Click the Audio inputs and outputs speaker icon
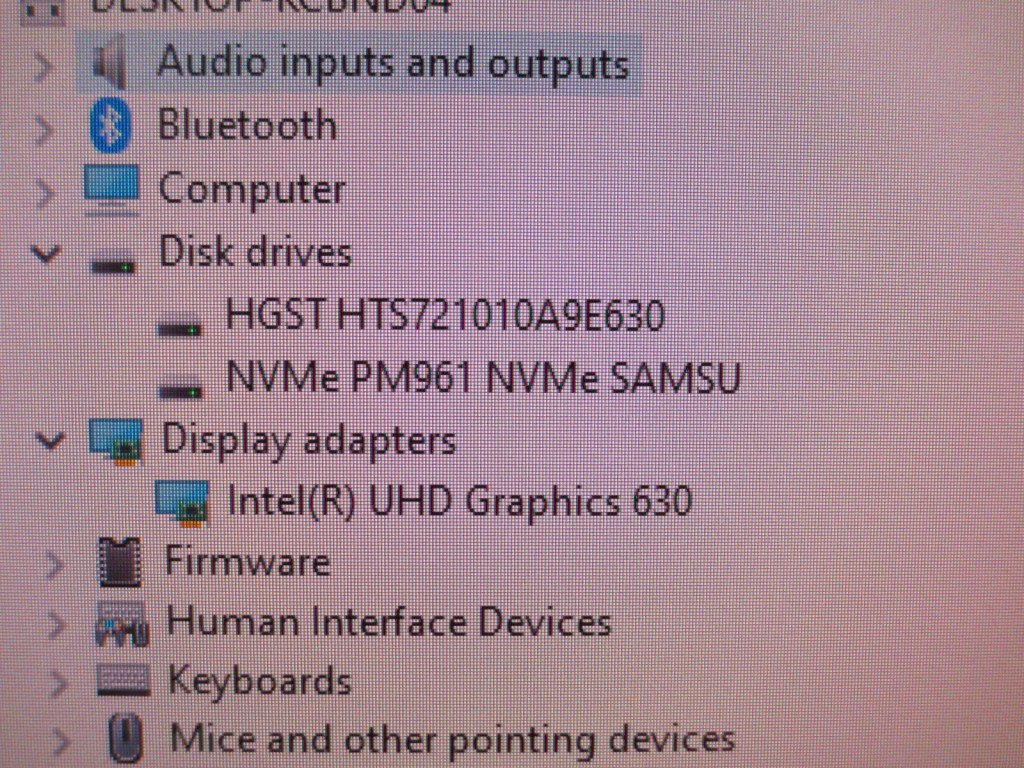The image size is (1024, 768). click(x=109, y=63)
